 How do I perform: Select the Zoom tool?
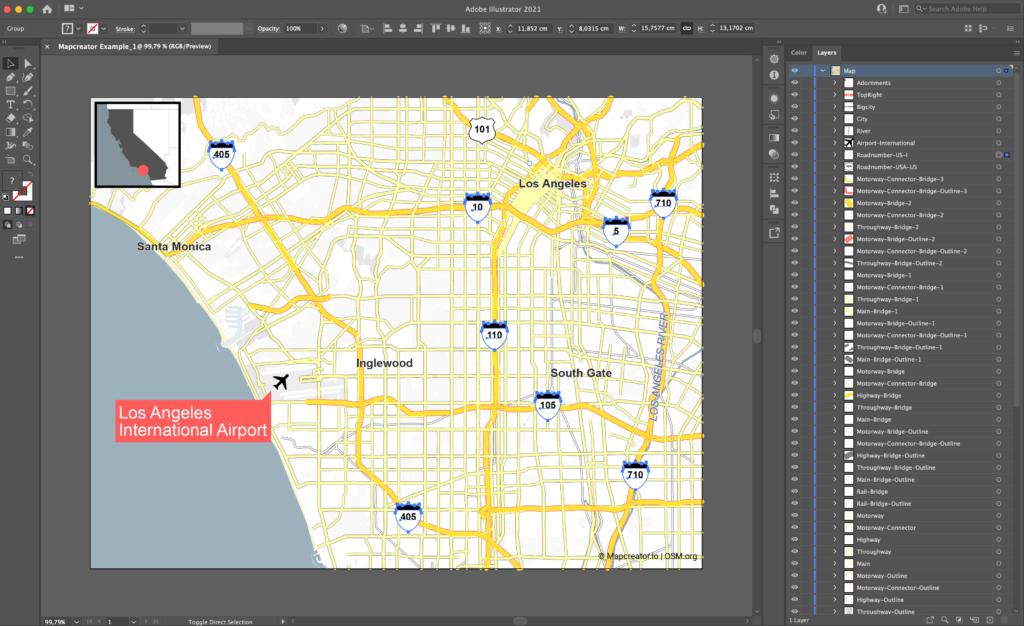[27, 159]
